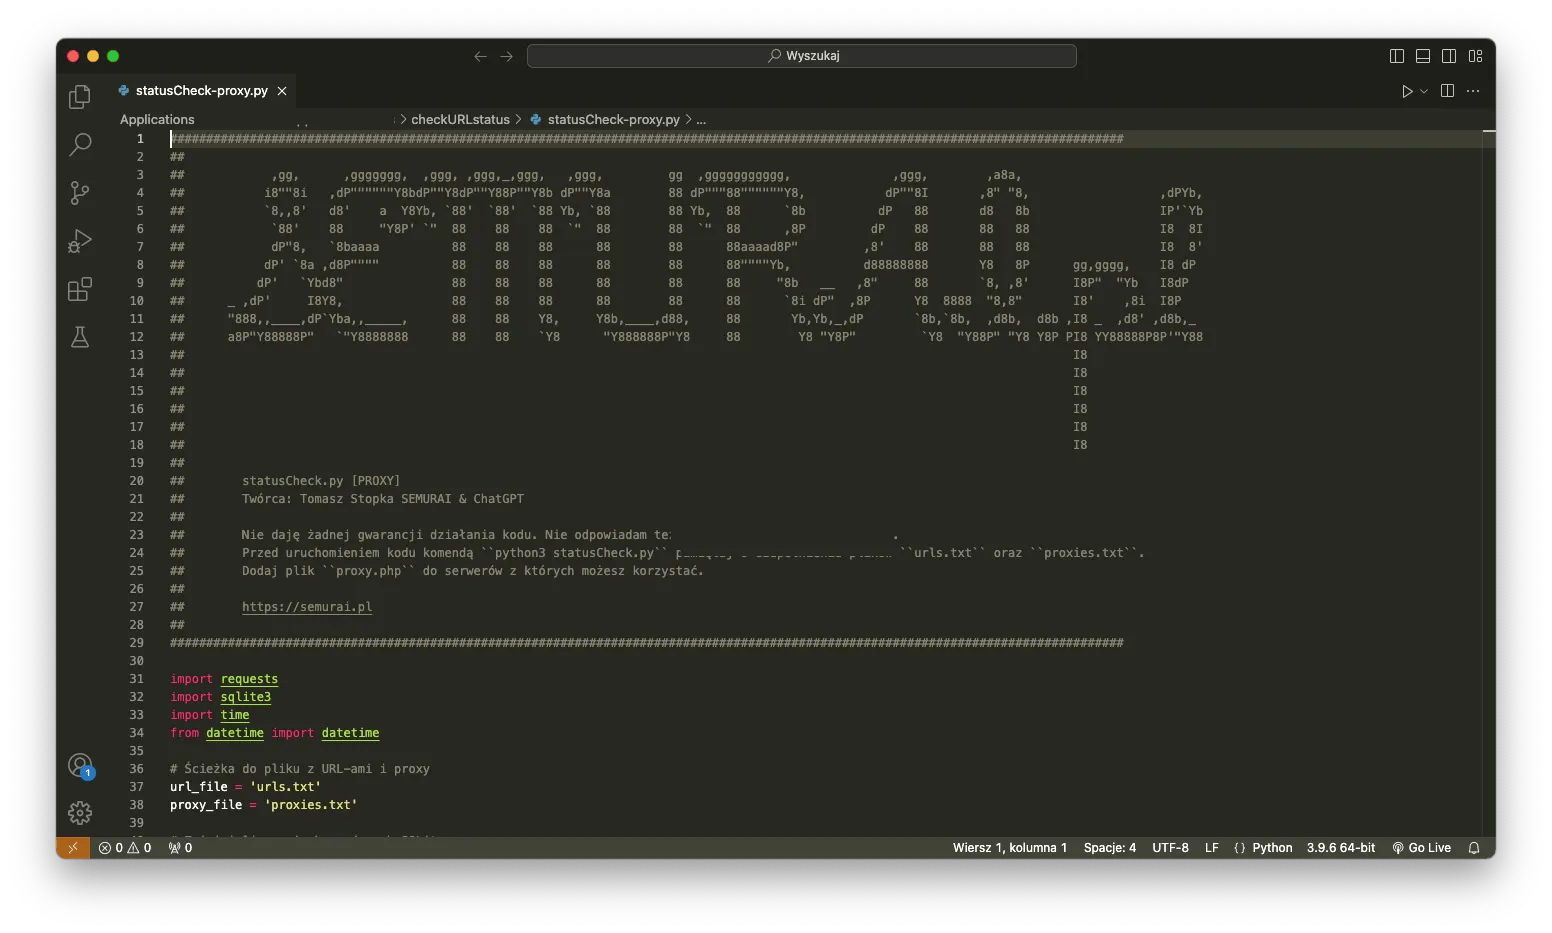Expand the breadcrumb symbols ellipsis
Viewport: 1552px width, 933px height.
tap(701, 119)
